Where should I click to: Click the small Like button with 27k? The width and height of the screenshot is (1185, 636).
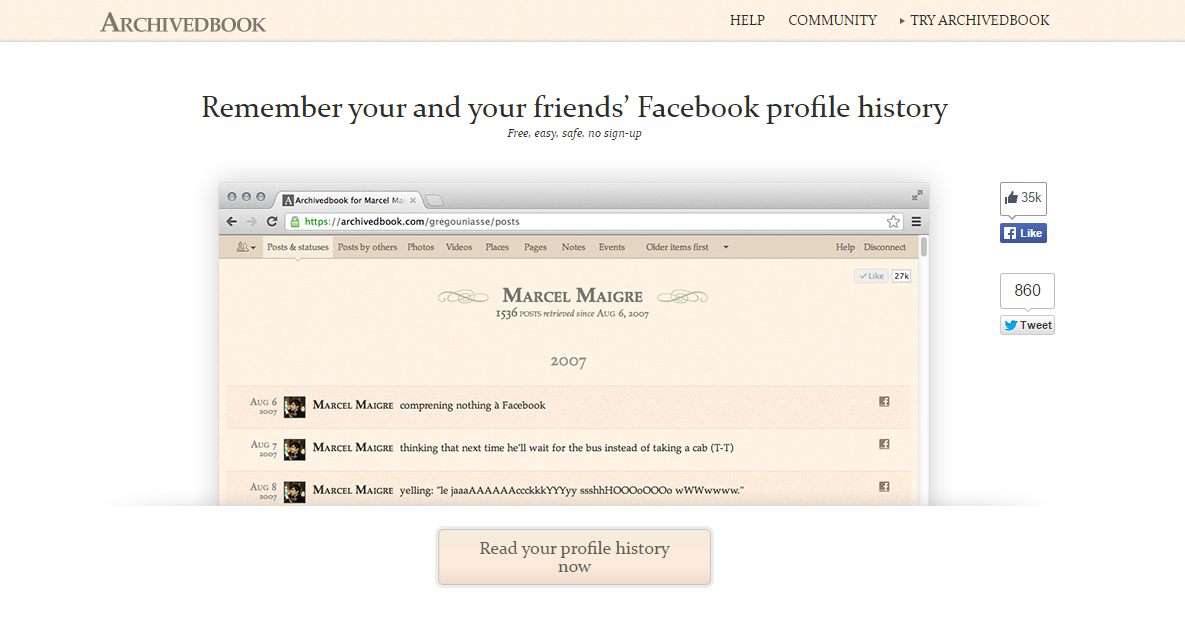pos(871,276)
